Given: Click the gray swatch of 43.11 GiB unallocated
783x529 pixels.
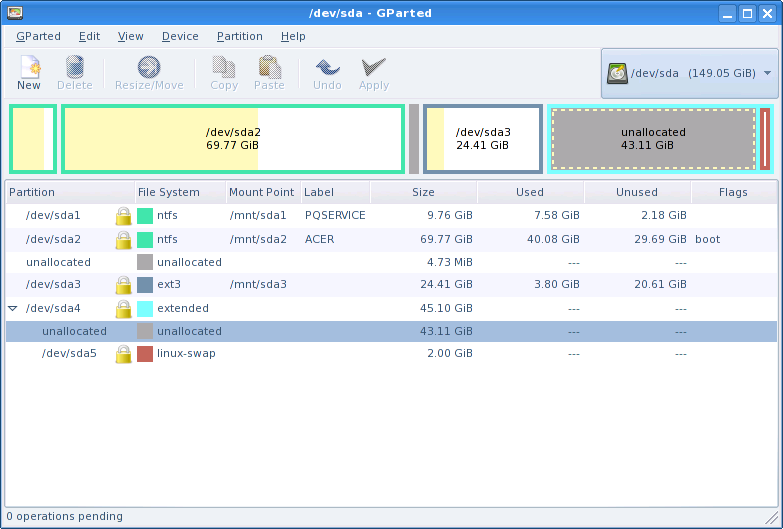Looking at the screenshot, I should pos(145,331).
